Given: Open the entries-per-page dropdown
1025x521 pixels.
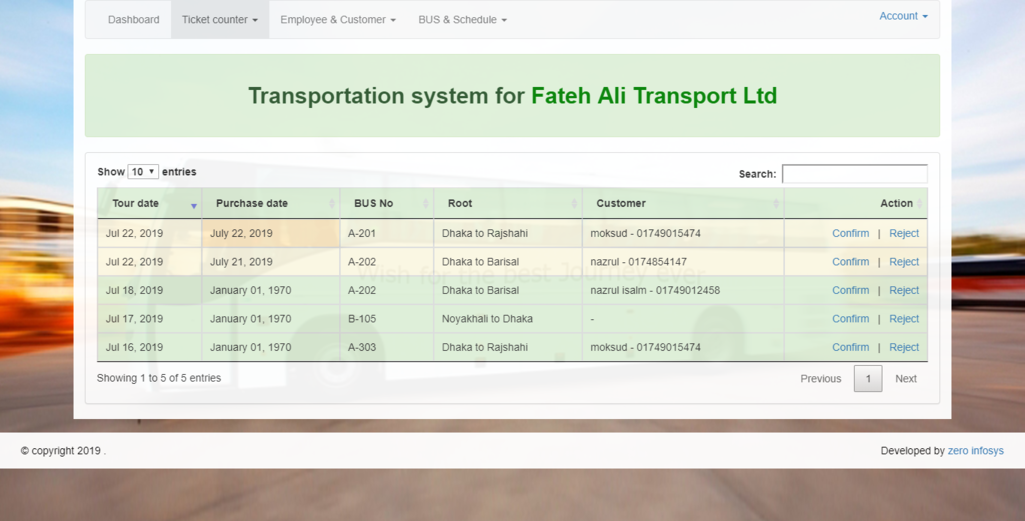Looking at the screenshot, I should click(x=143, y=172).
